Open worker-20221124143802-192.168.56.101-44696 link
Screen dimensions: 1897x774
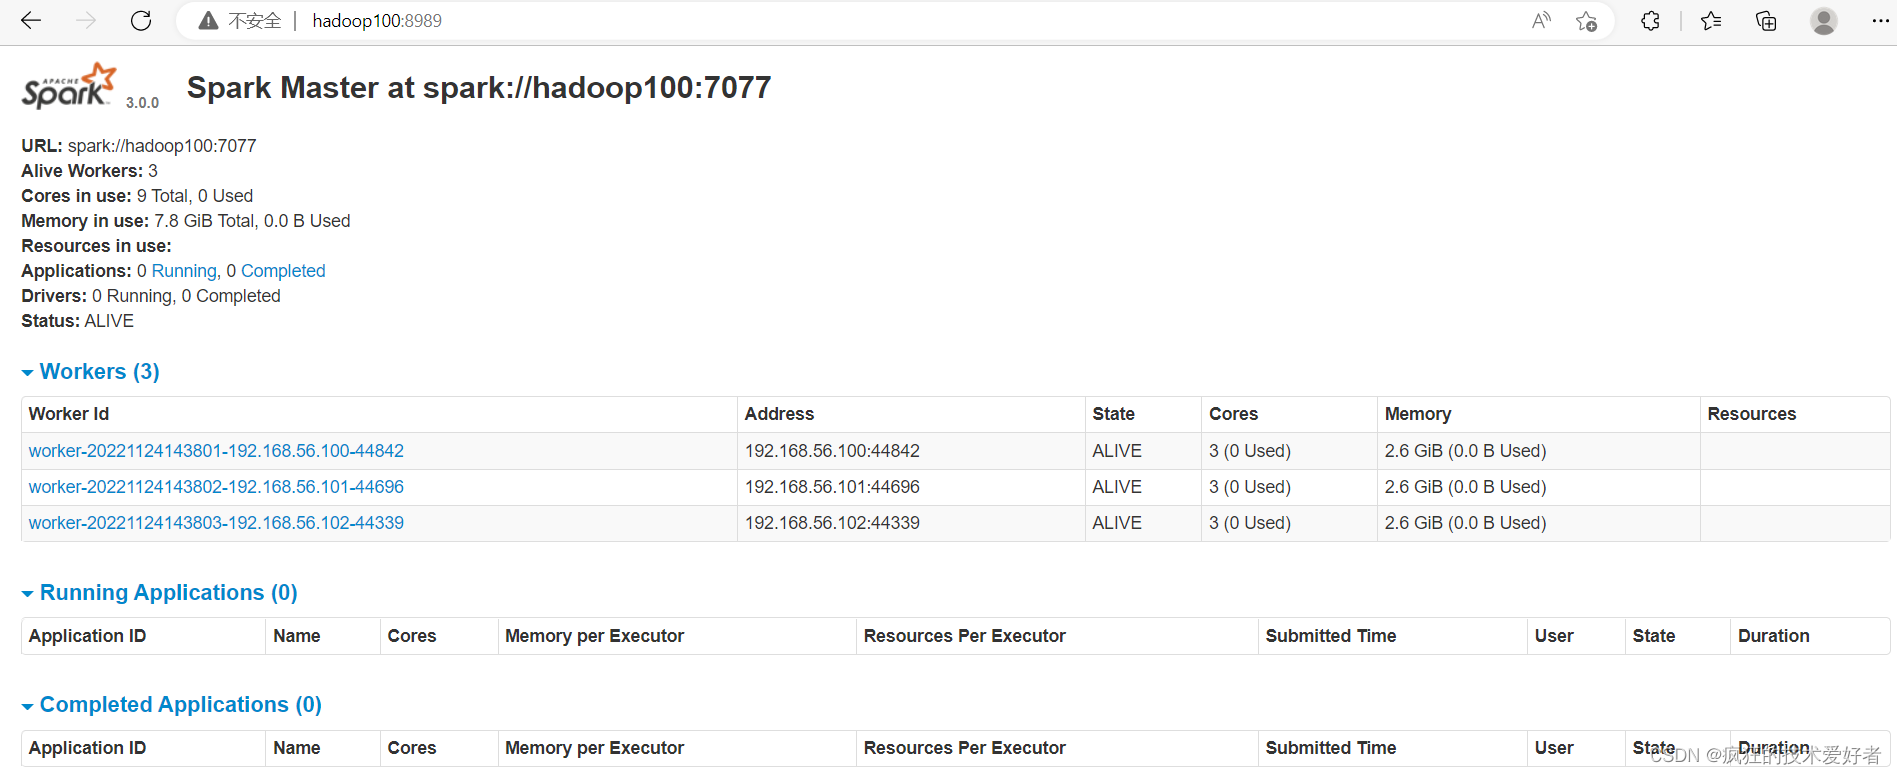point(216,487)
